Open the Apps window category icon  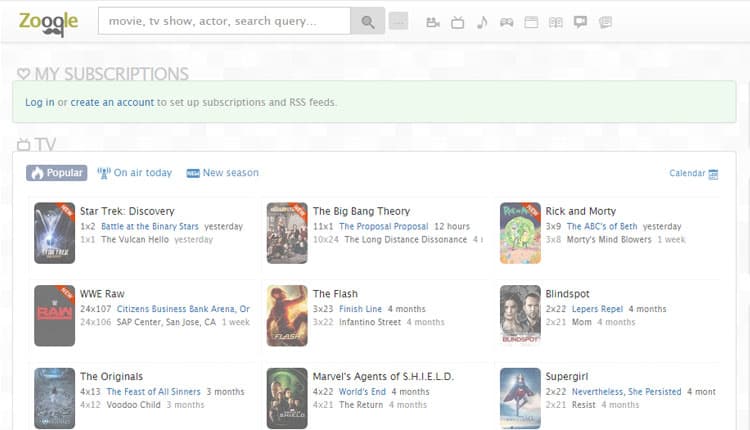tap(531, 22)
